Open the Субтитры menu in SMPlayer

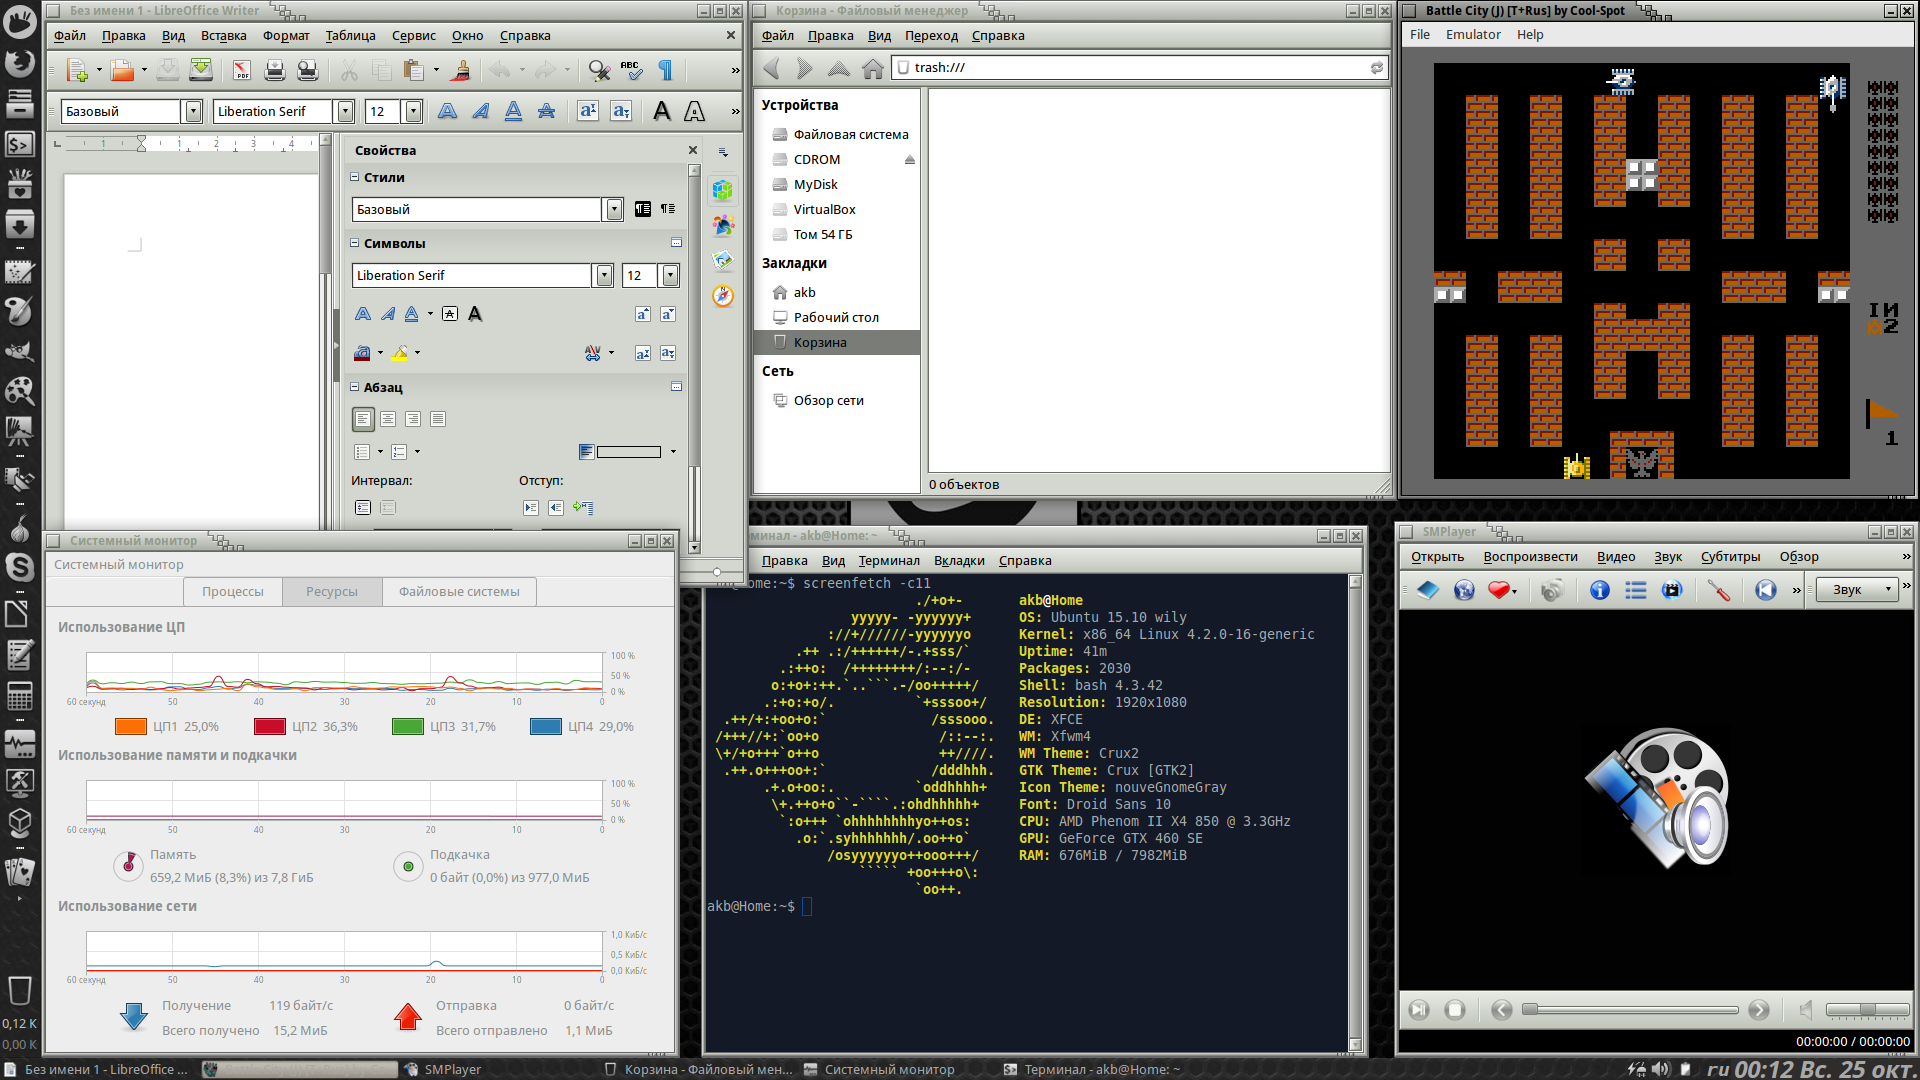[x=1730, y=557]
